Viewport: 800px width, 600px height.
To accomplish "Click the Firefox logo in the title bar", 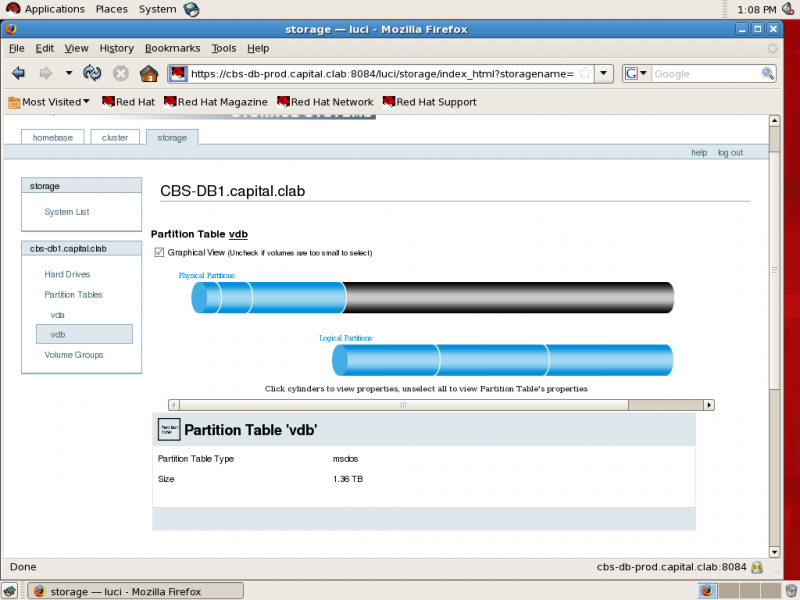I will (11, 29).
